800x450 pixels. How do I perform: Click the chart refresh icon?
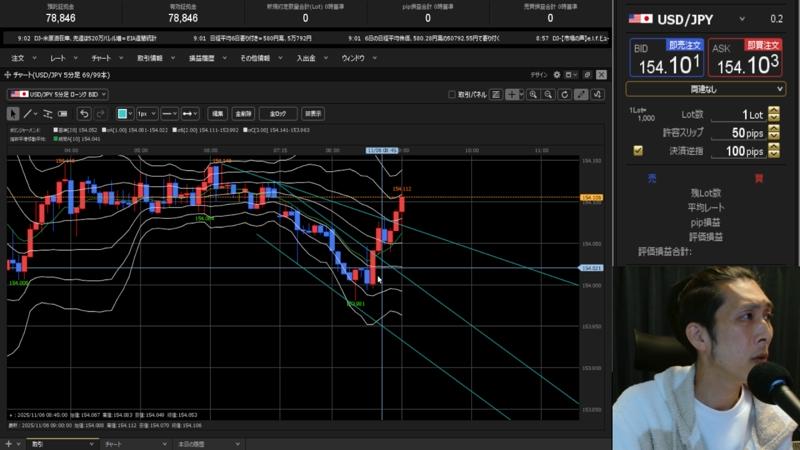pos(565,94)
